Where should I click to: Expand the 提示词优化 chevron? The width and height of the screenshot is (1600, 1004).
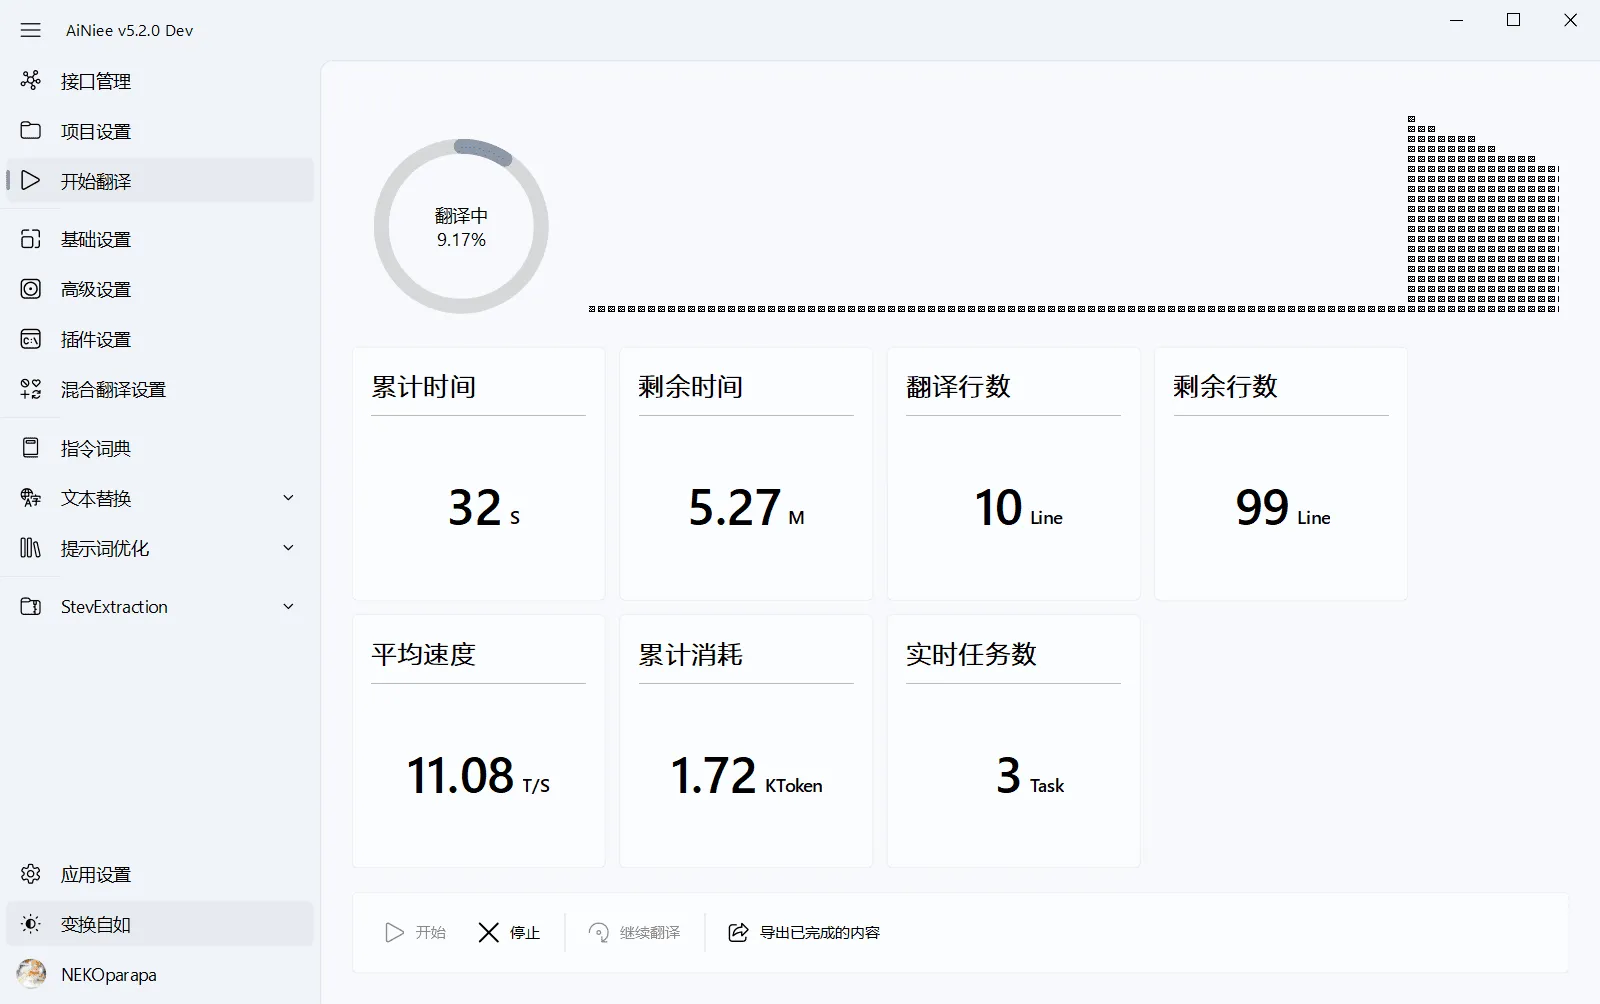(x=288, y=548)
